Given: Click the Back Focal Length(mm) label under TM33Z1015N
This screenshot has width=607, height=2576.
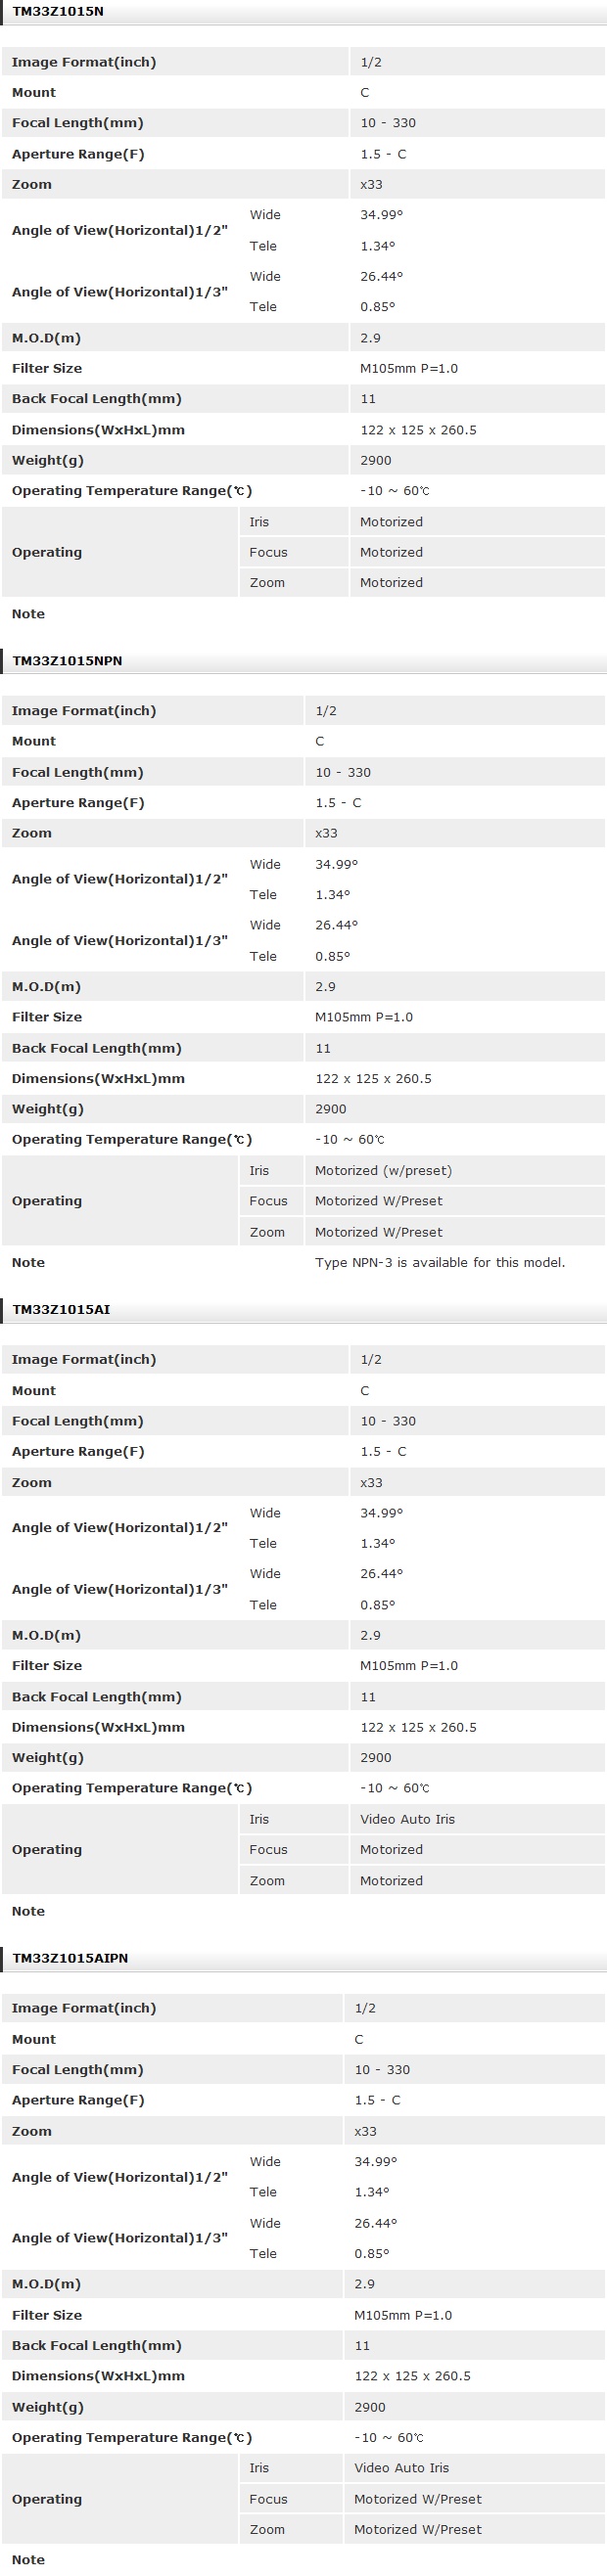Looking at the screenshot, I should tap(97, 399).
